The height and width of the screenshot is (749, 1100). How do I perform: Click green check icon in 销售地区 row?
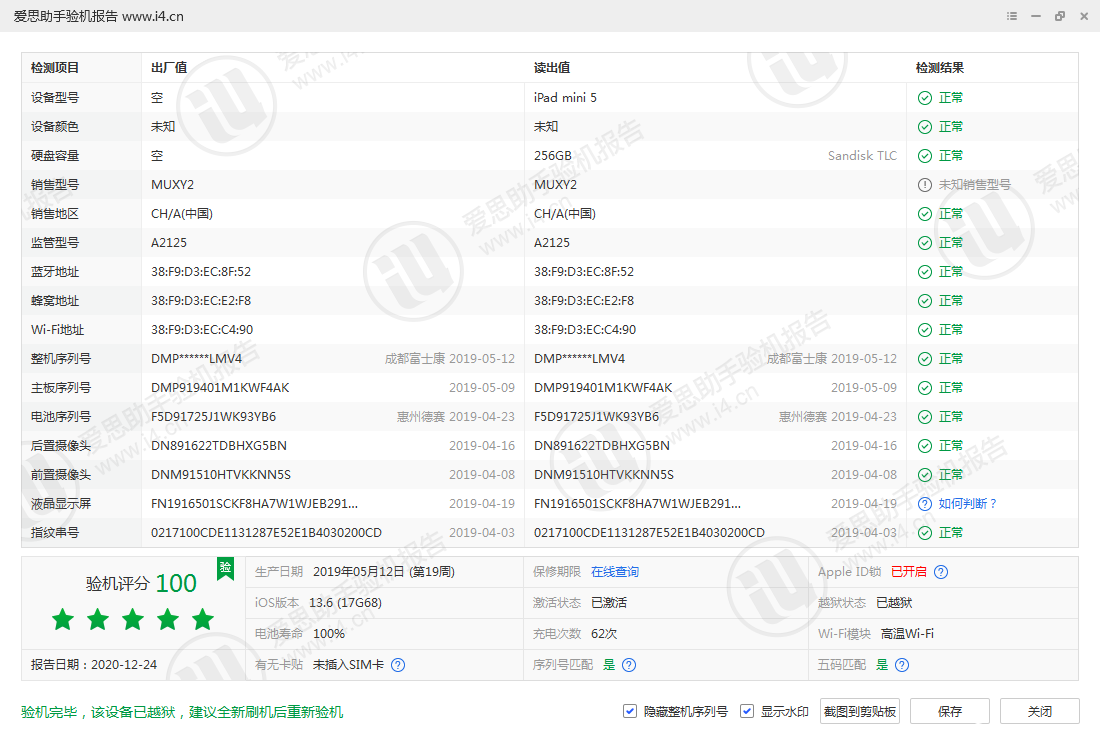925,214
